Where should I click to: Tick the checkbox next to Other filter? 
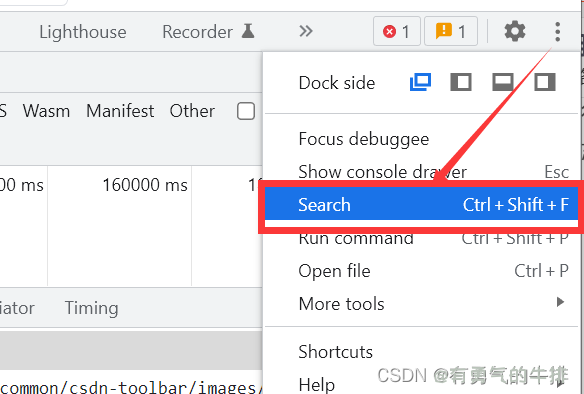point(246,111)
